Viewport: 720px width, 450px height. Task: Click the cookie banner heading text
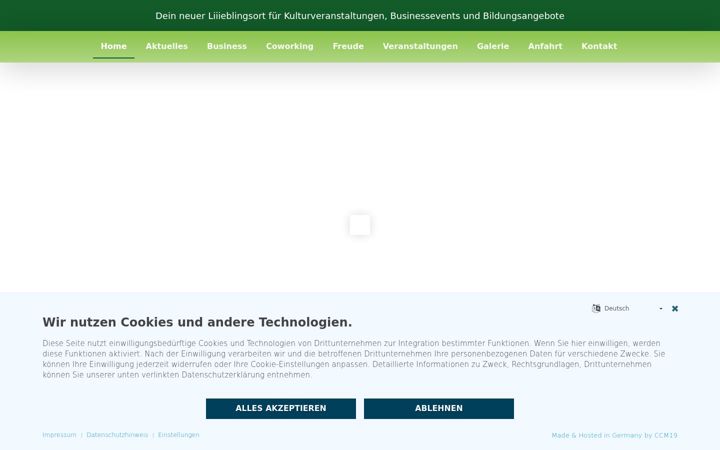coord(197,322)
